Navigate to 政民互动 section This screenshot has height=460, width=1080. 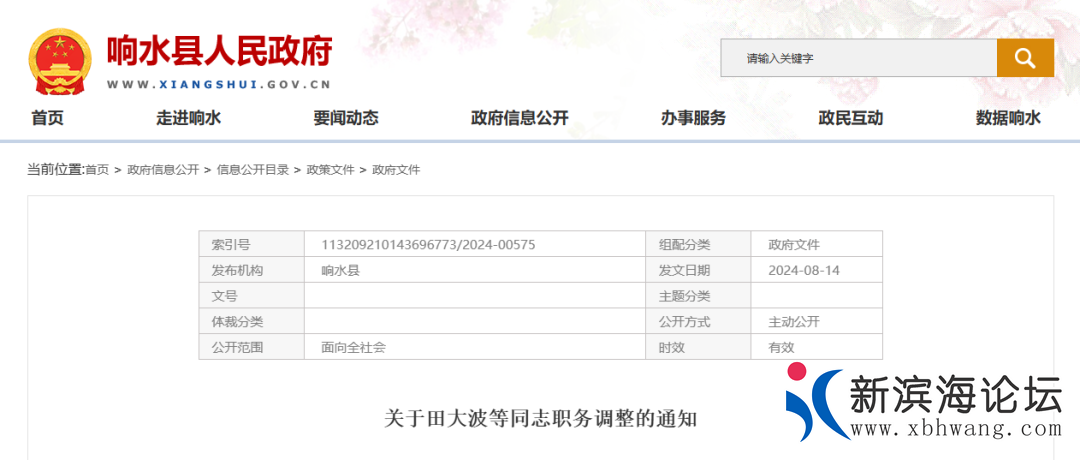point(850,118)
